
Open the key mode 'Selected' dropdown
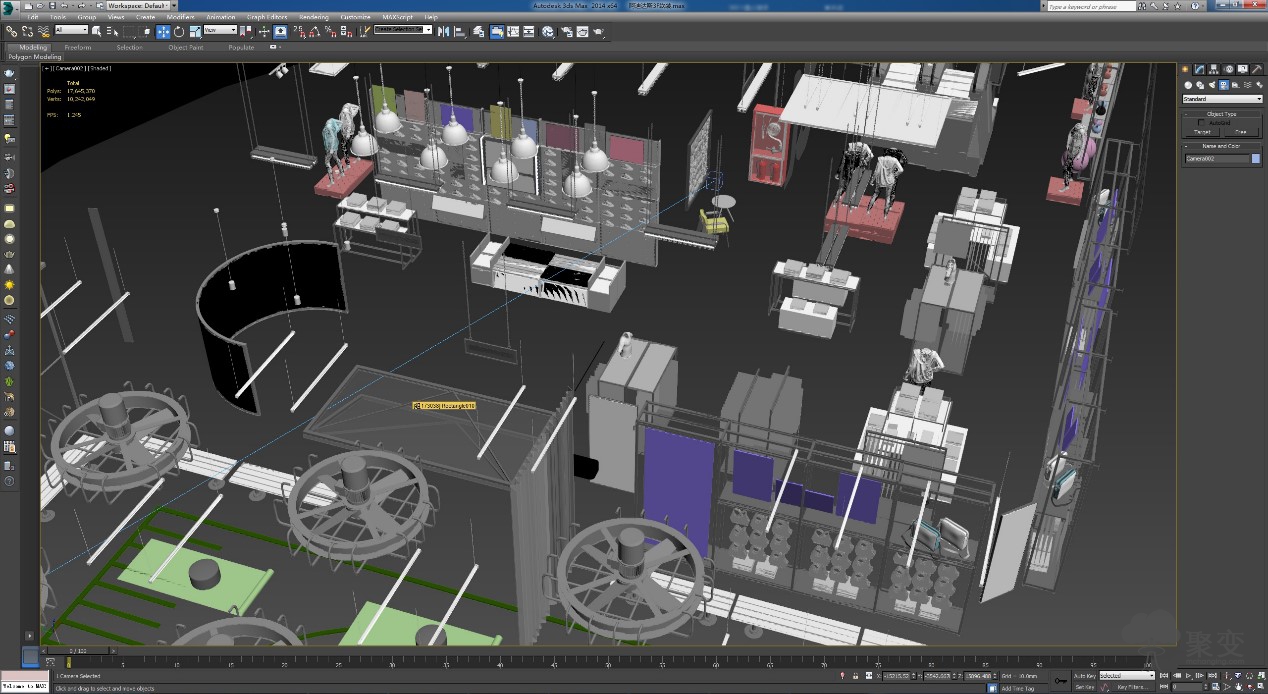point(1127,676)
